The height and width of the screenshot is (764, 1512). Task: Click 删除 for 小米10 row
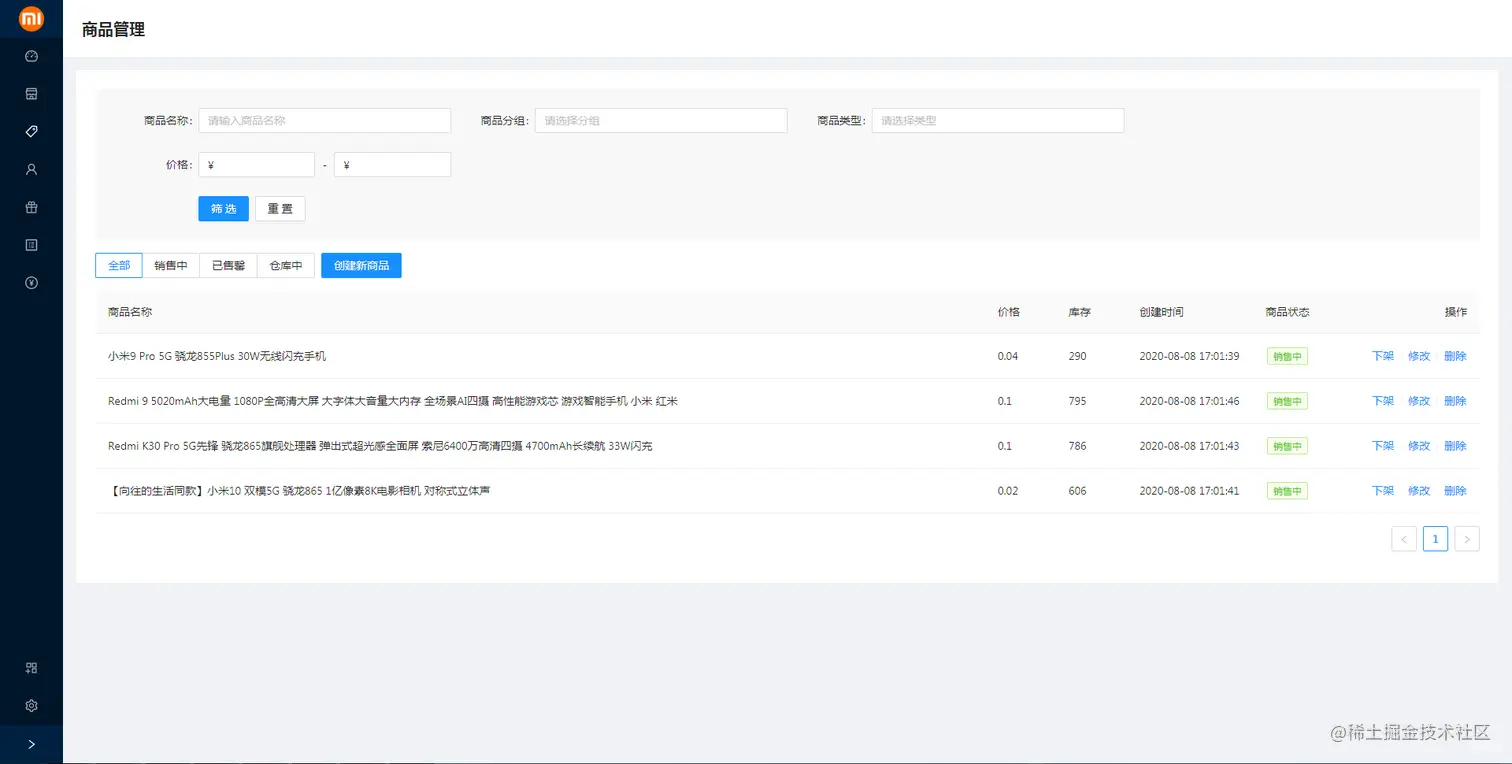tap(1455, 491)
